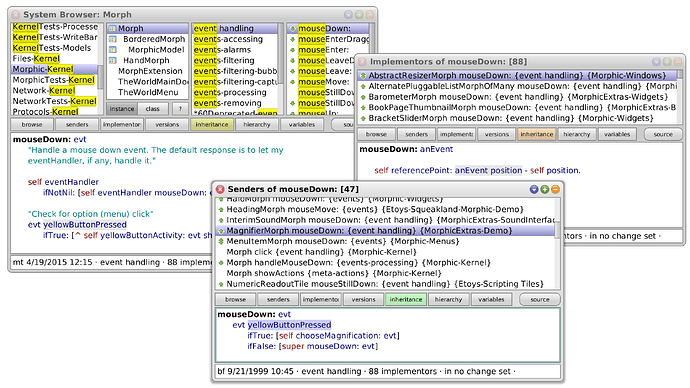Collapse the Senders window with orange button
The image size is (690, 388).
[555, 189]
